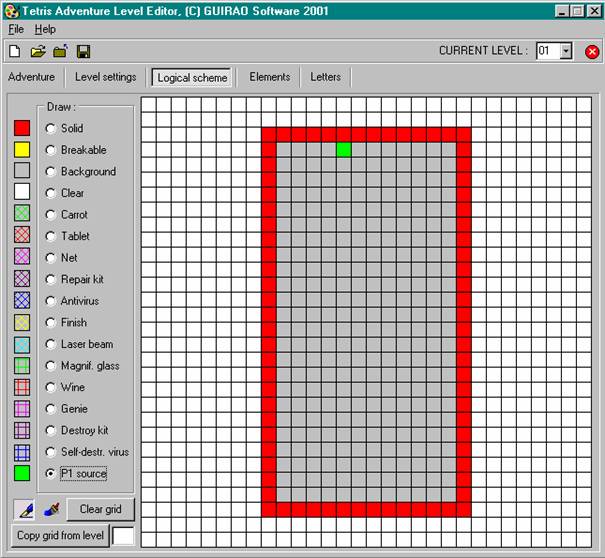Click the solid red color swatch
Image resolution: width=605 pixels, height=558 pixels.
coord(22,128)
